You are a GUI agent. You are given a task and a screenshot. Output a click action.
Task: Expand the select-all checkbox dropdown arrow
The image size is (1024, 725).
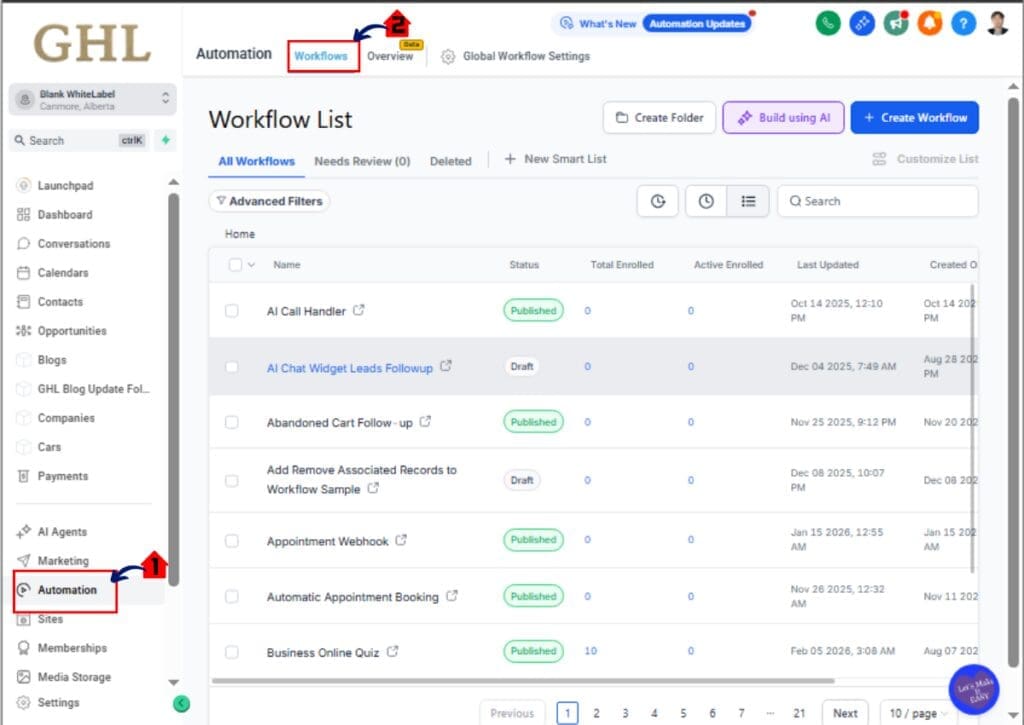pos(251,265)
